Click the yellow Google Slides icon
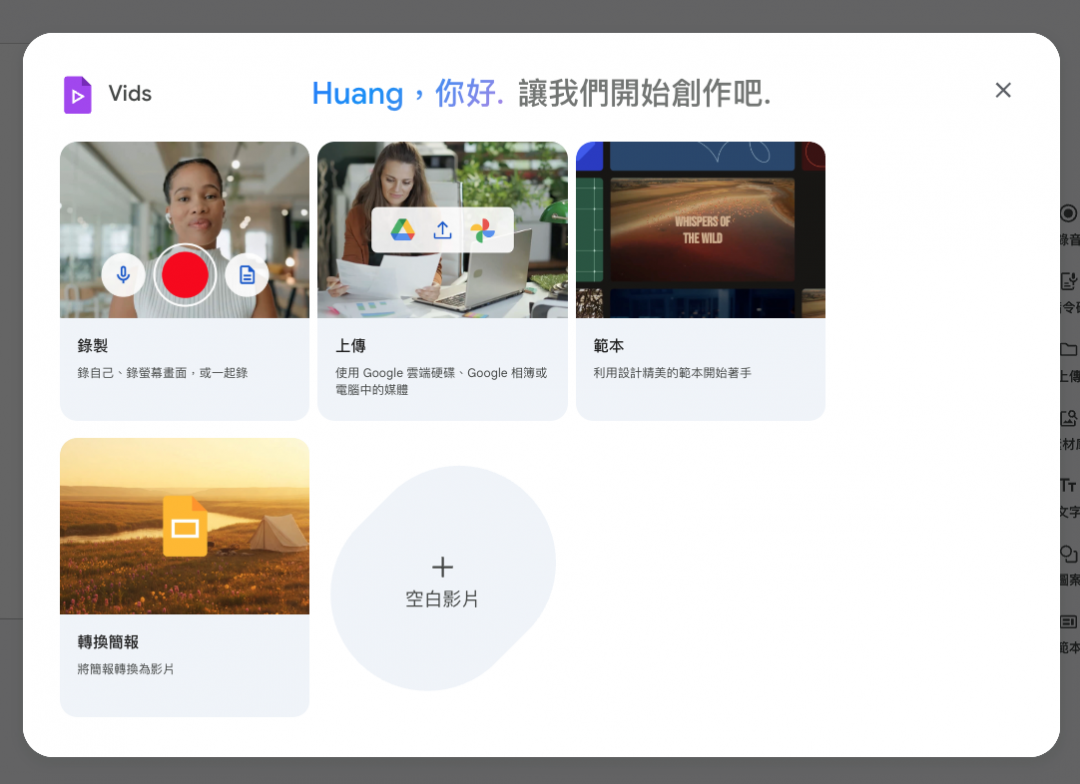 pos(185,526)
